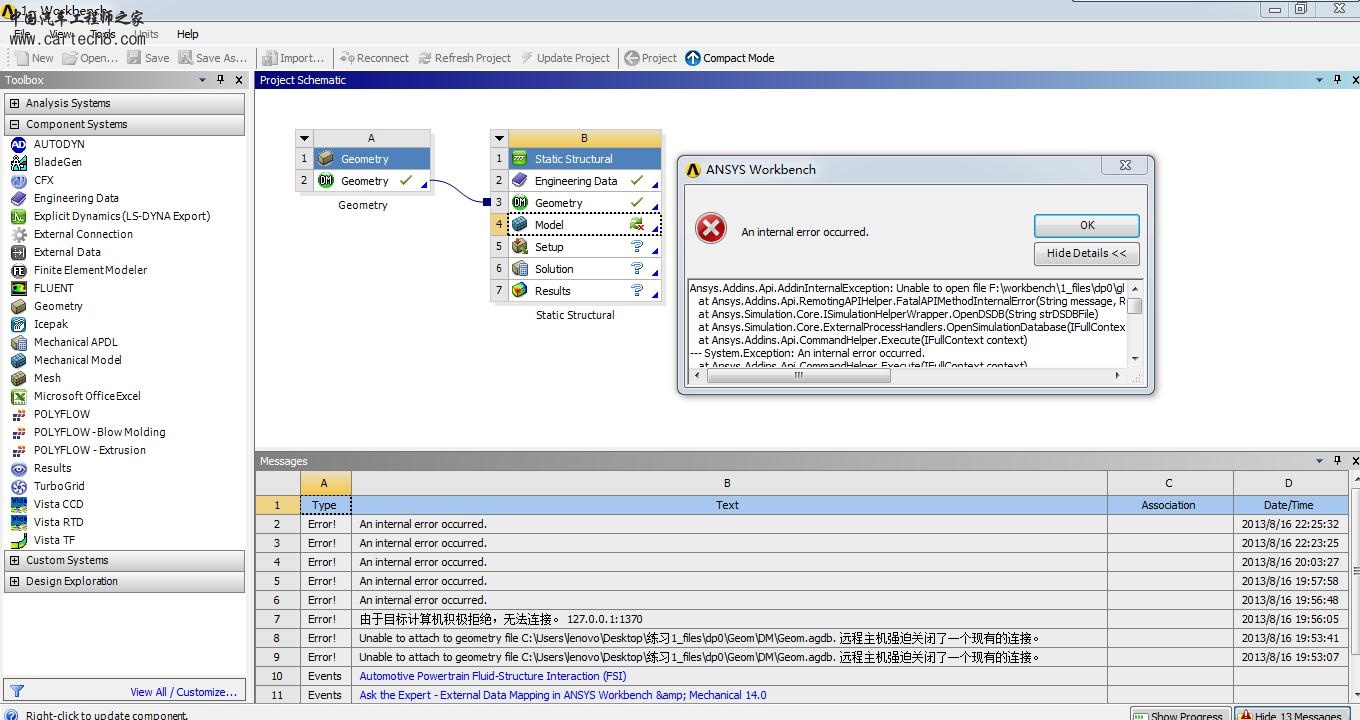Screen dimensions: 1360x720
Task: Click Refresh Project in toolbar
Action: tap(465, 58)
